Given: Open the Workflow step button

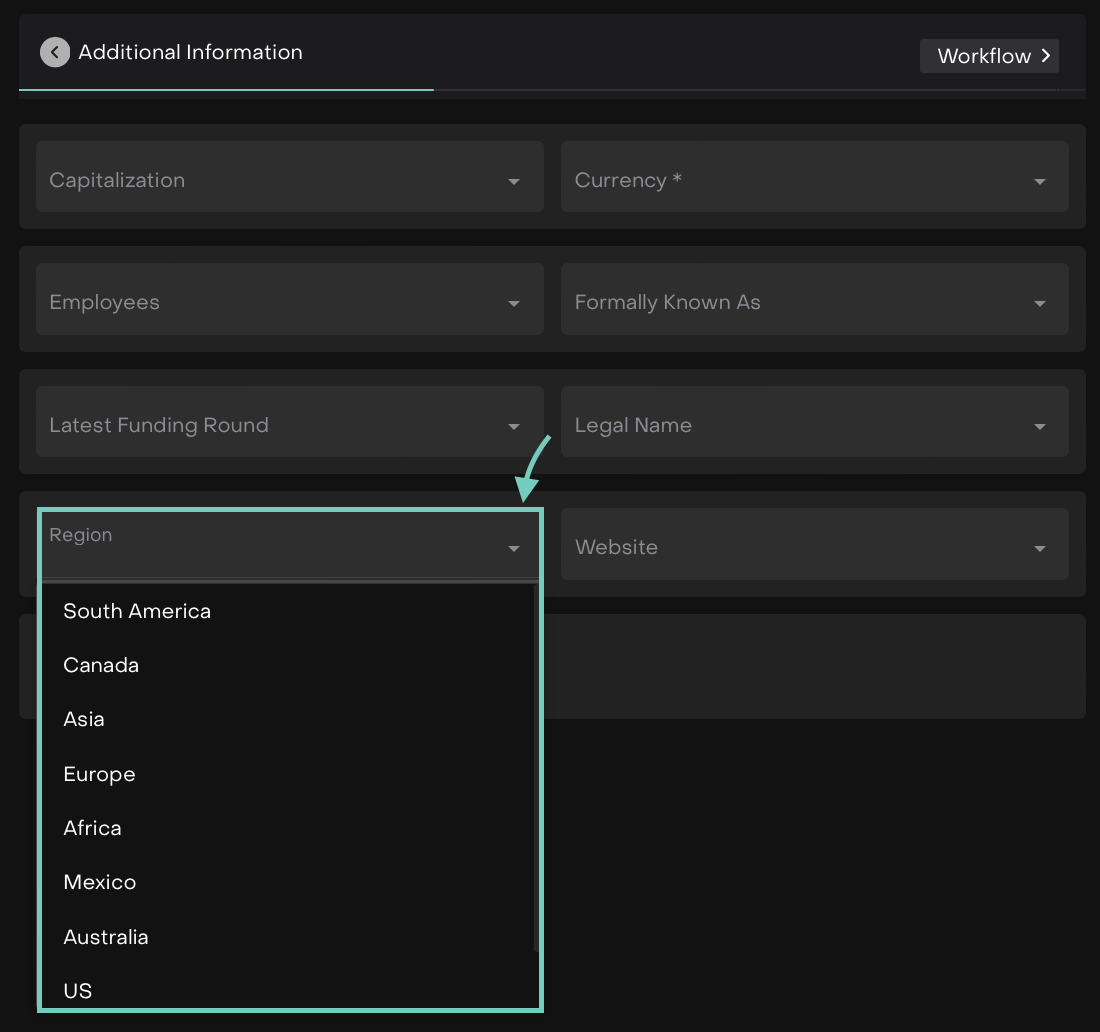Looking at the screenshot, I should coord(988,56).
